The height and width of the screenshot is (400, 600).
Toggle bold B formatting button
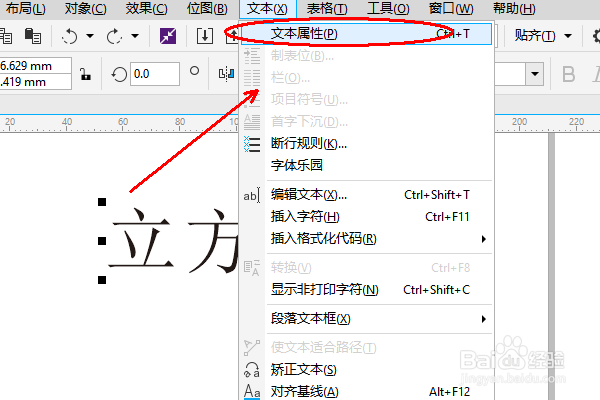569,74
